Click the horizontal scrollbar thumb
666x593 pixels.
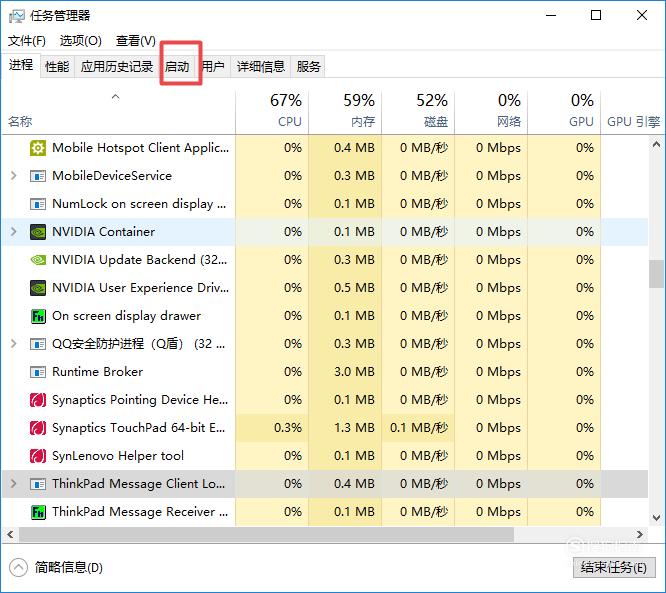point(266,535)
